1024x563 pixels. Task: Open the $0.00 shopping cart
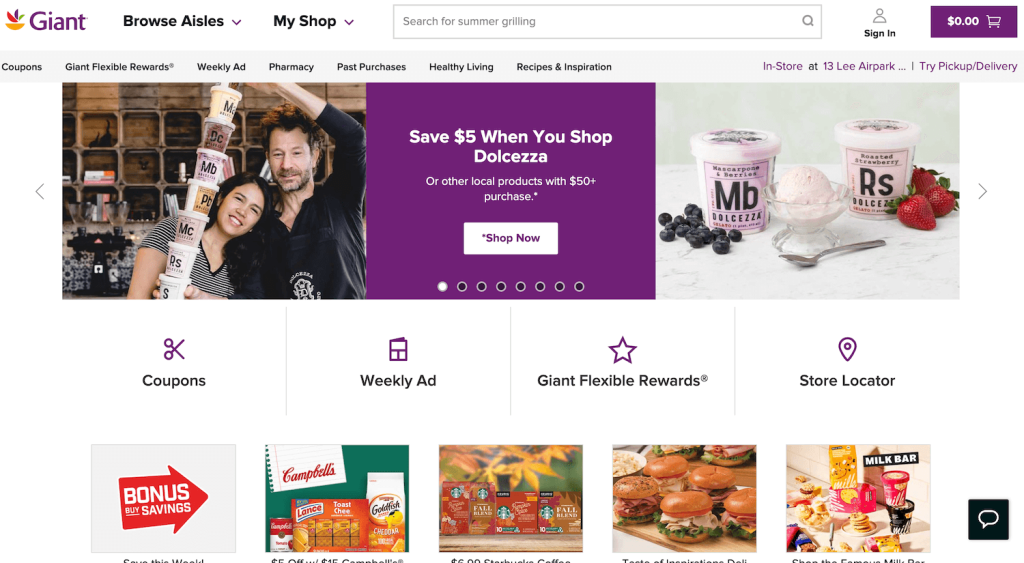(973, 21)
